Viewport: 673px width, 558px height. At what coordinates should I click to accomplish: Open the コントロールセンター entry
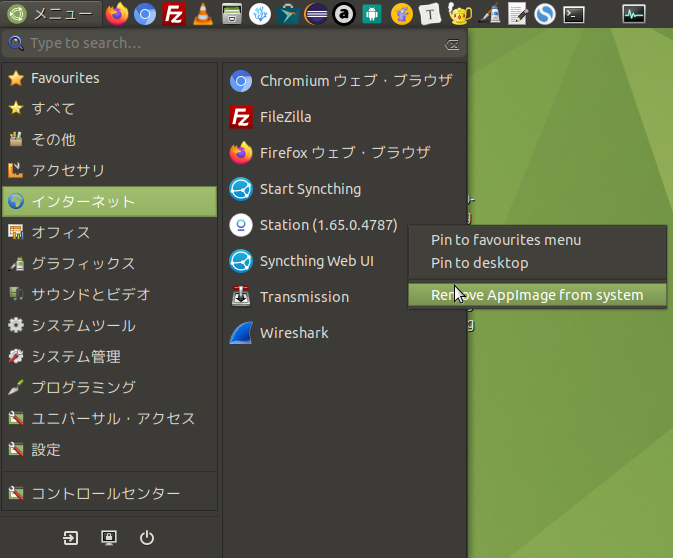click(105, 493)
